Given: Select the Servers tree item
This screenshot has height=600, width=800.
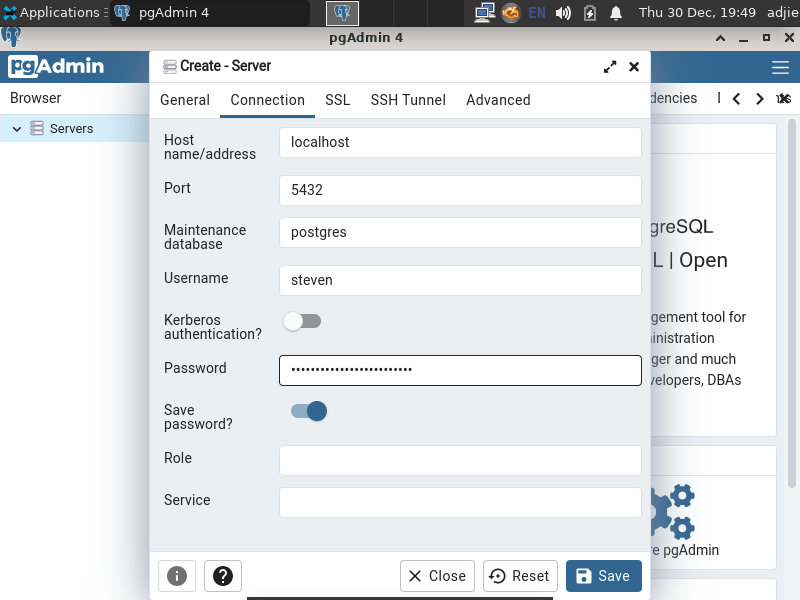Looking at the screenshot, I should 74,129.
